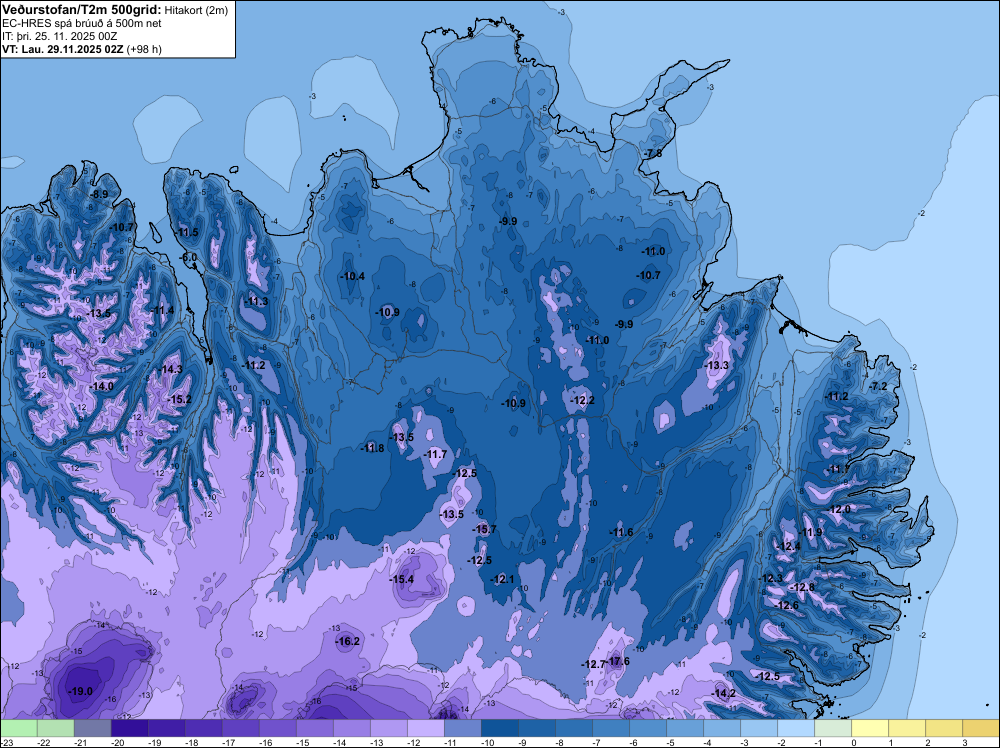1000x748 pixels.
Task: Click the -12.6 temperature label on map
Action: pos(786,605)
